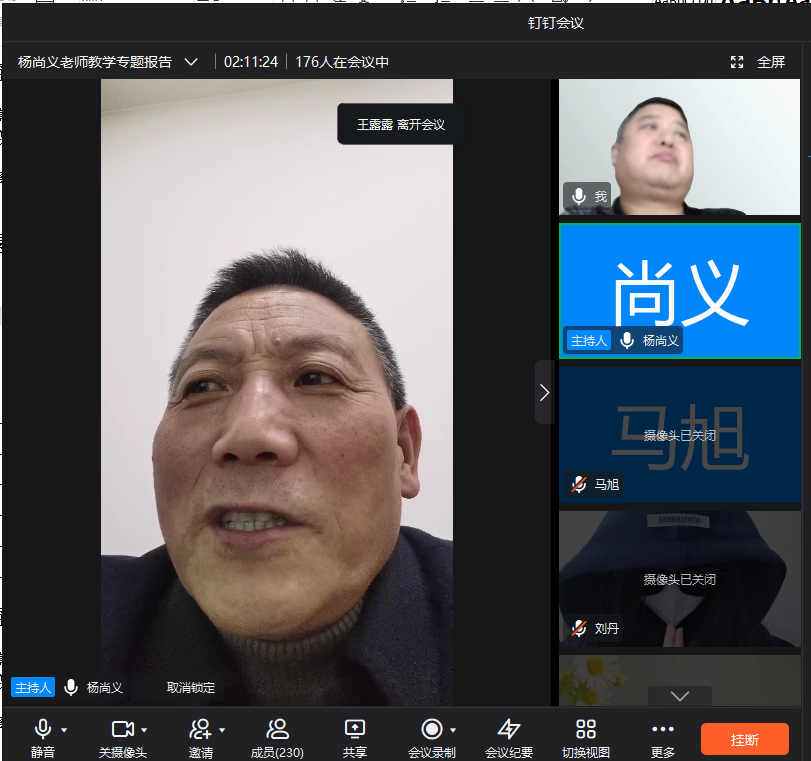Click 取消锁定 to unlock pinned video
The height and width of the screenshot is (761, 811).
pos(190,687)
